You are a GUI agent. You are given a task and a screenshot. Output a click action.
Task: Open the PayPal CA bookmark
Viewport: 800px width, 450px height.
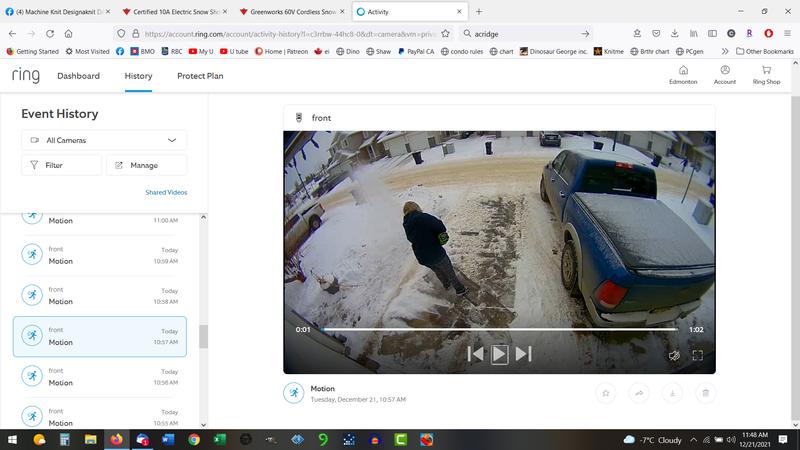click(416, 52)
